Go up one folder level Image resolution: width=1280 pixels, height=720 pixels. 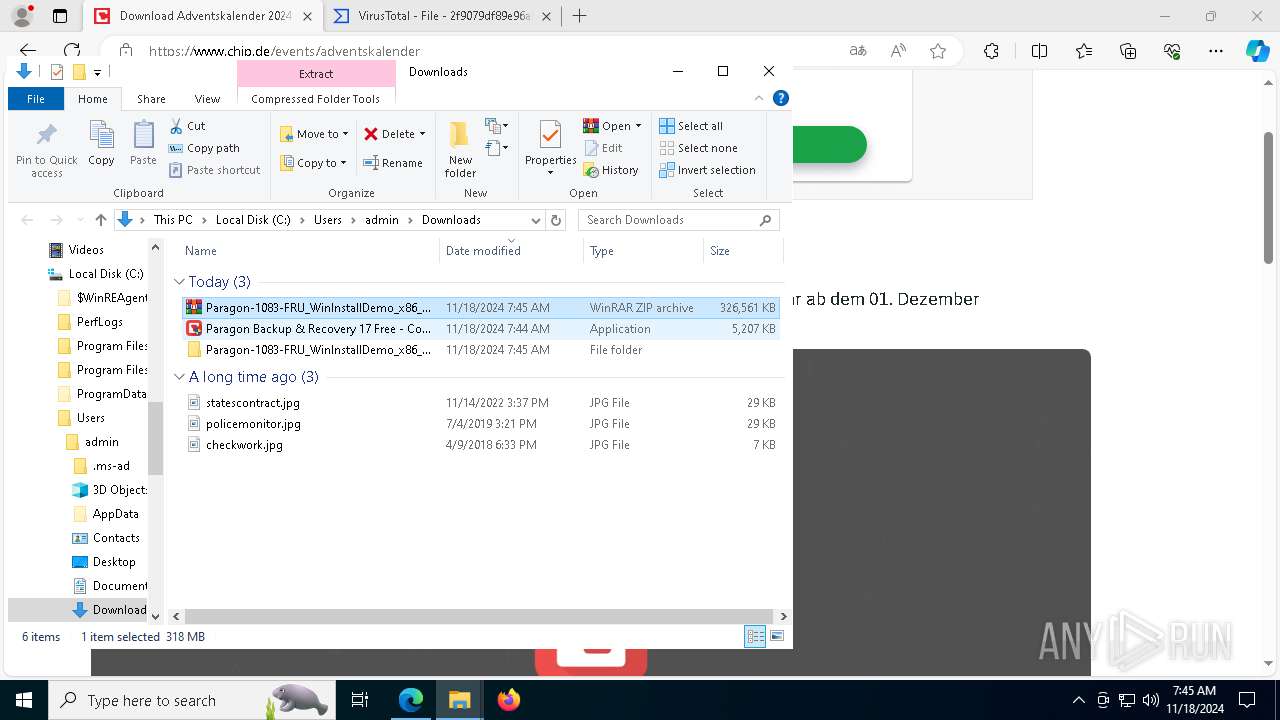click(x=100, y=220)
